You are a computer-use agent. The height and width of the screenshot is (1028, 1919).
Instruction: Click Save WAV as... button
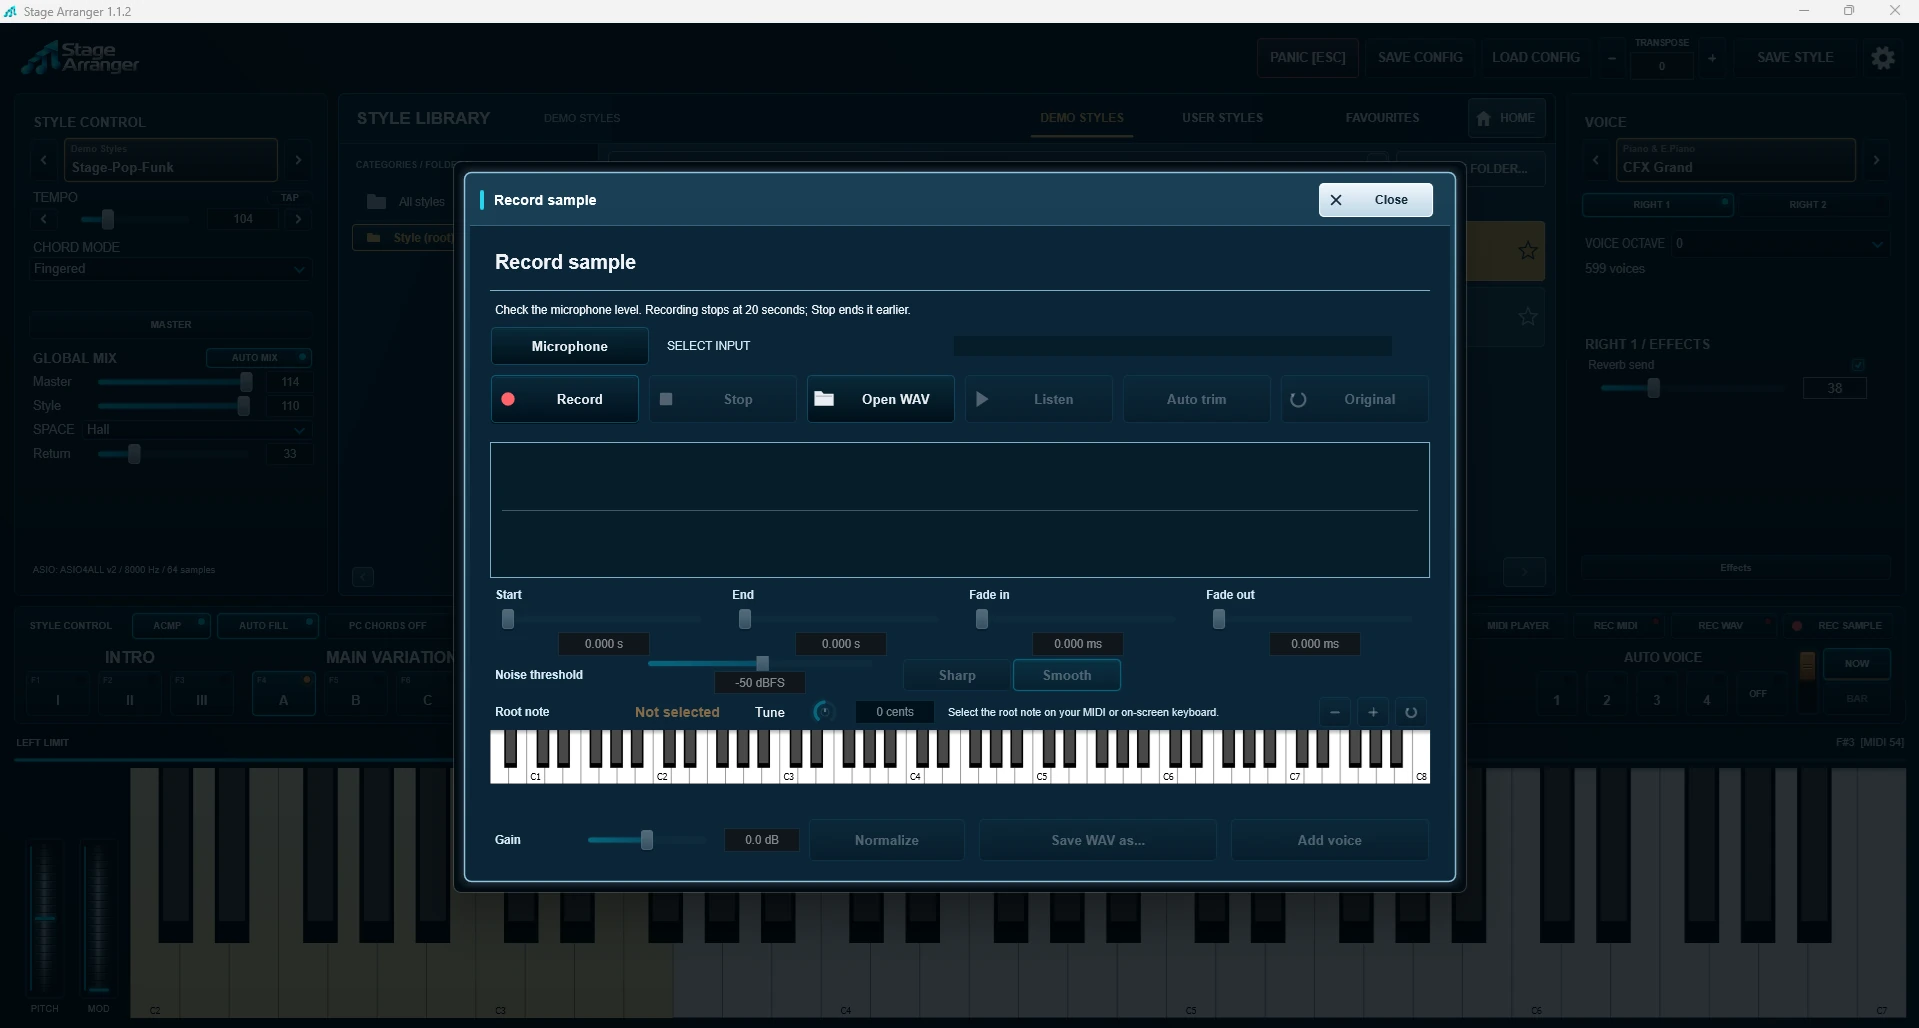coord(1098,840)
